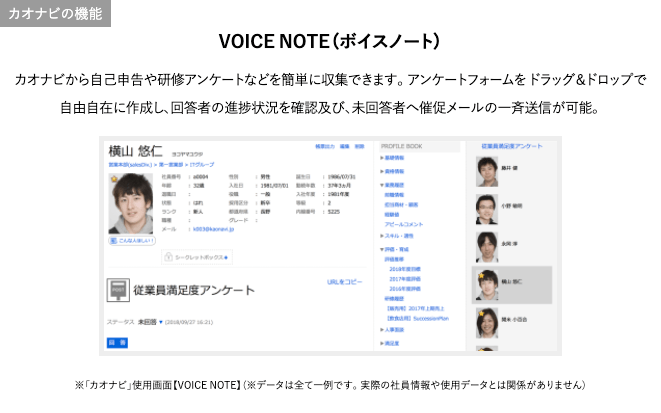Open ITグループ breadcrumb link
The height and width of the screenshot is (413, 661).
point(202,165)
